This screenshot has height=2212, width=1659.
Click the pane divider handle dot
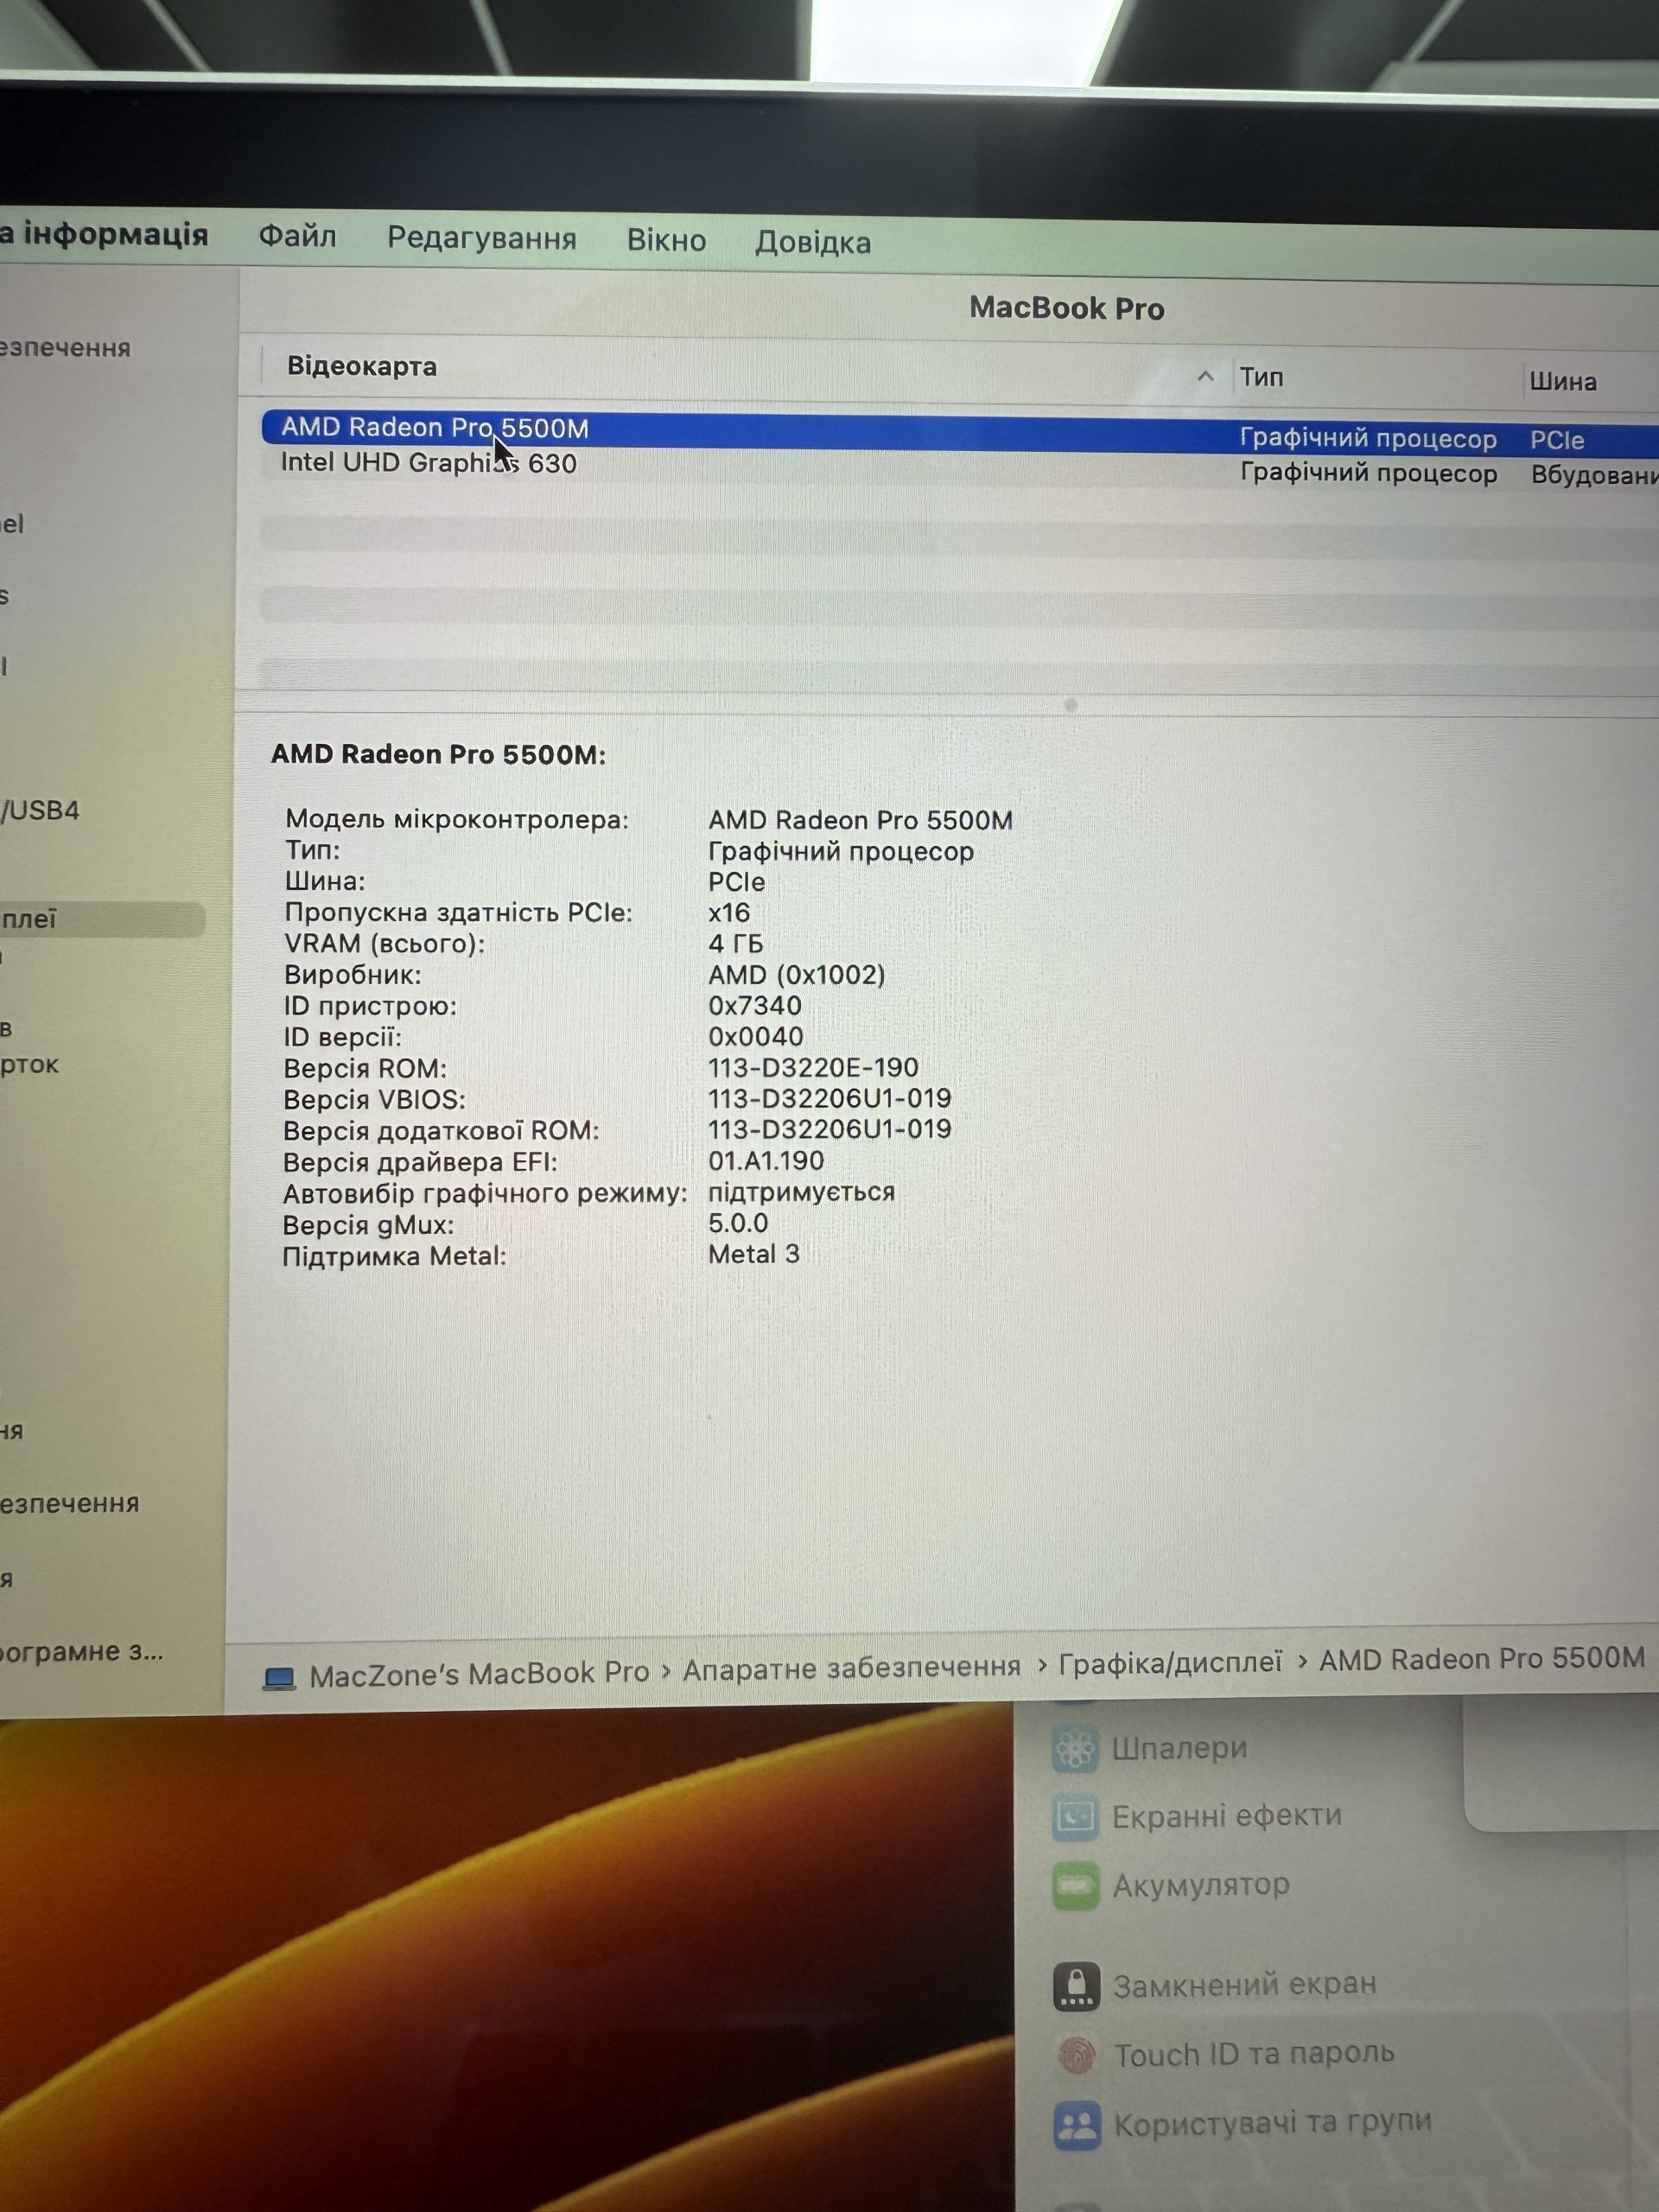pyautogui.click(x=1070, y=705)
